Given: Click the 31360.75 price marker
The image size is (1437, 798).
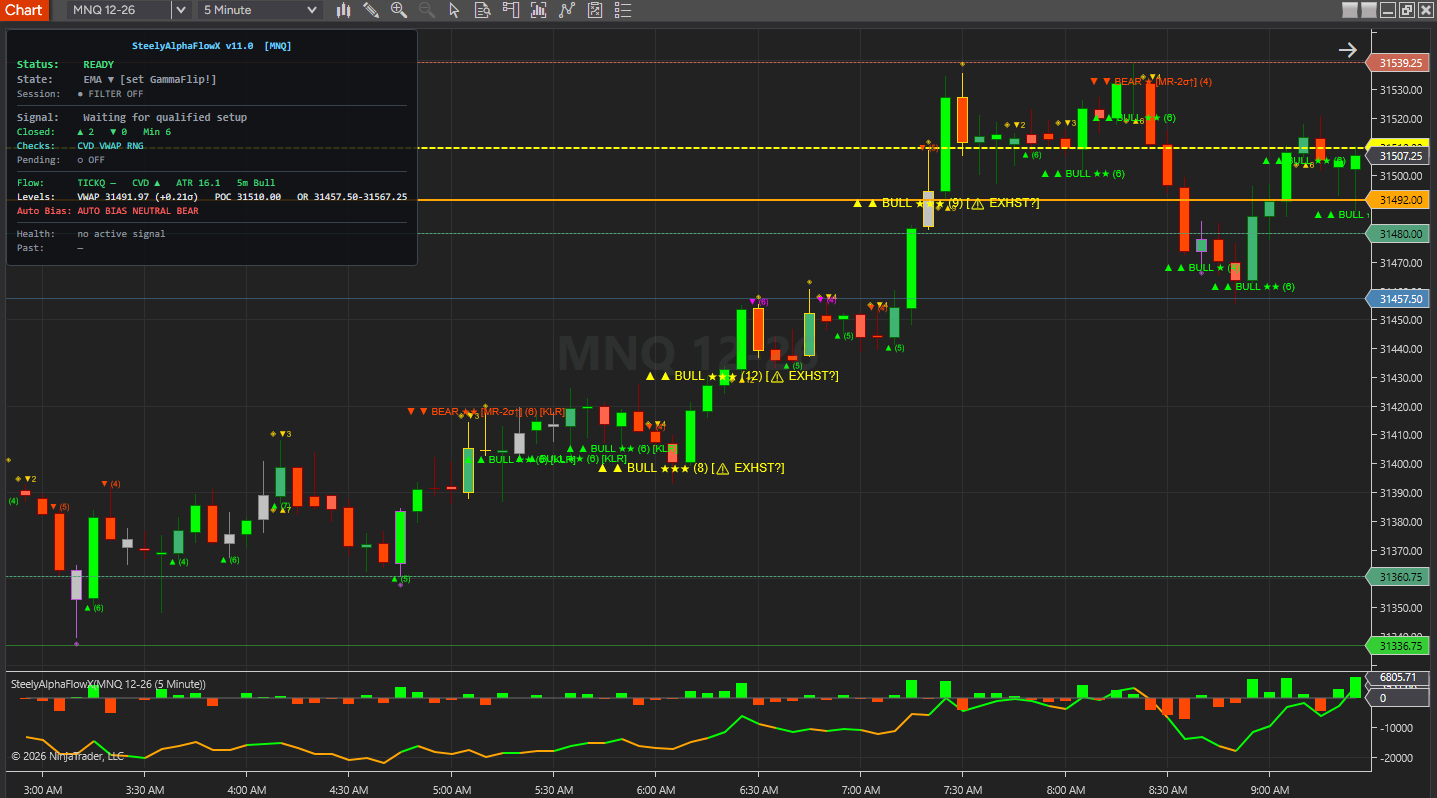Looking at the screenshot, I should pos(1399,577).
